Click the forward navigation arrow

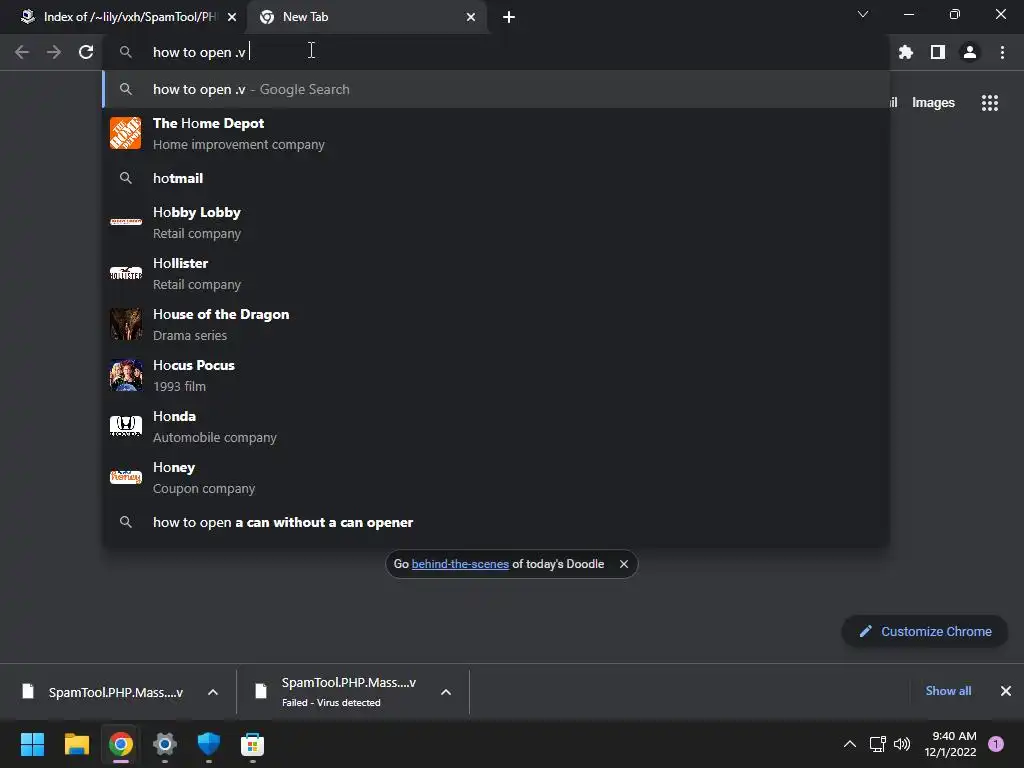tap(54, 52)
